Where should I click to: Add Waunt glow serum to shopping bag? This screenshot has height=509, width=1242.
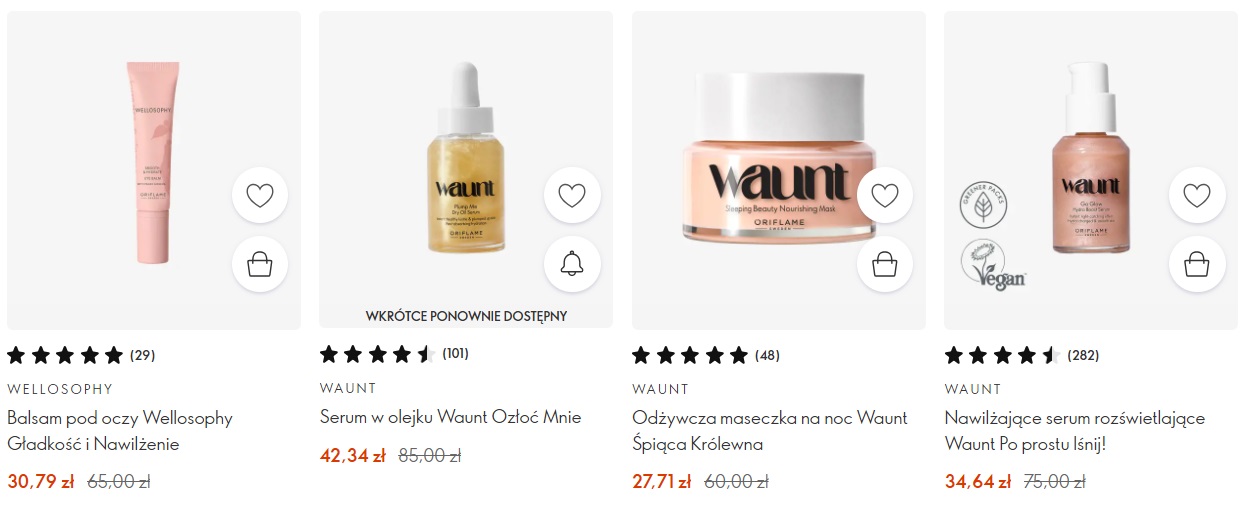(1197, 264)
